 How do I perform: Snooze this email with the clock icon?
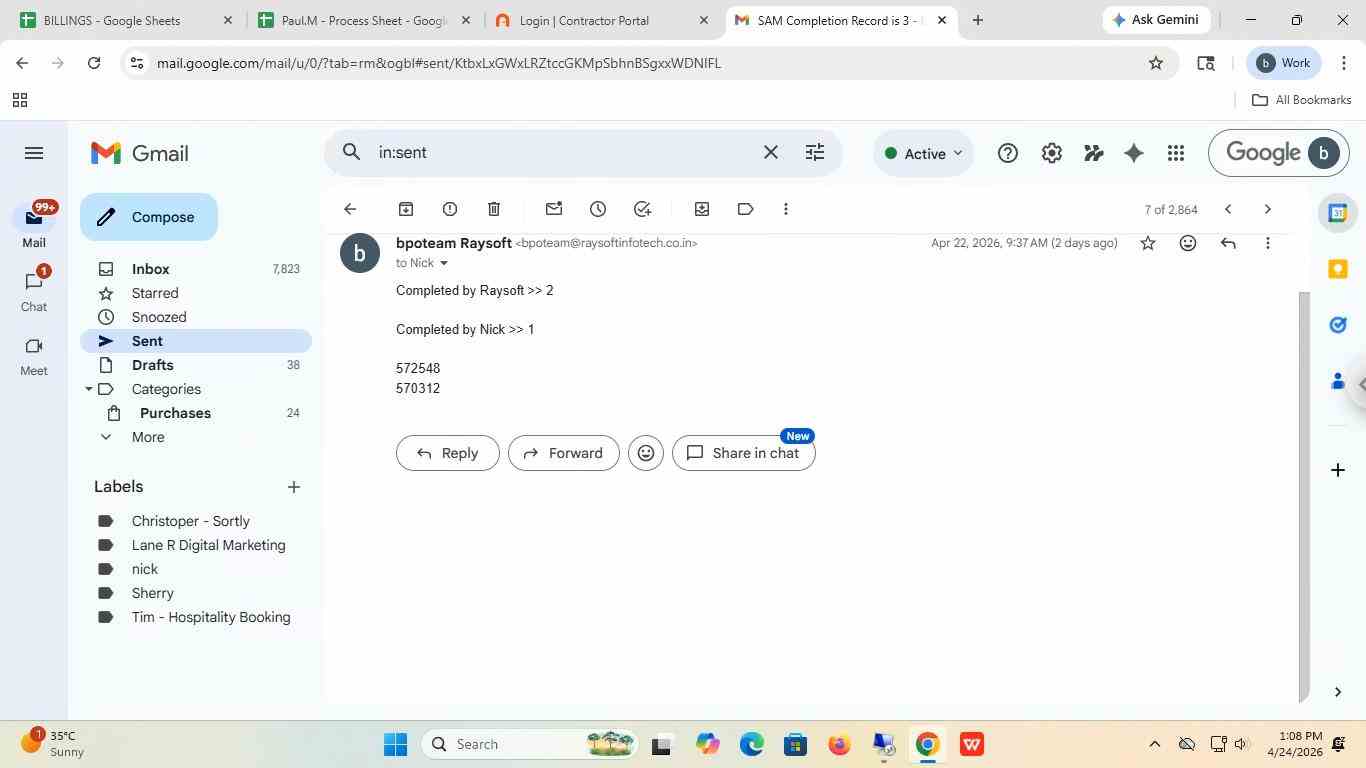tap(598, 209)
